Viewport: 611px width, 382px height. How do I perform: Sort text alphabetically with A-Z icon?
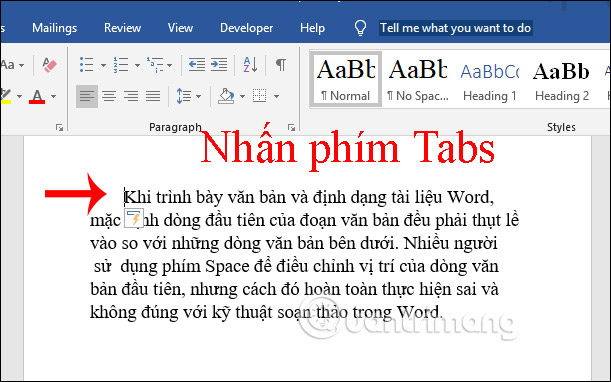250,65
